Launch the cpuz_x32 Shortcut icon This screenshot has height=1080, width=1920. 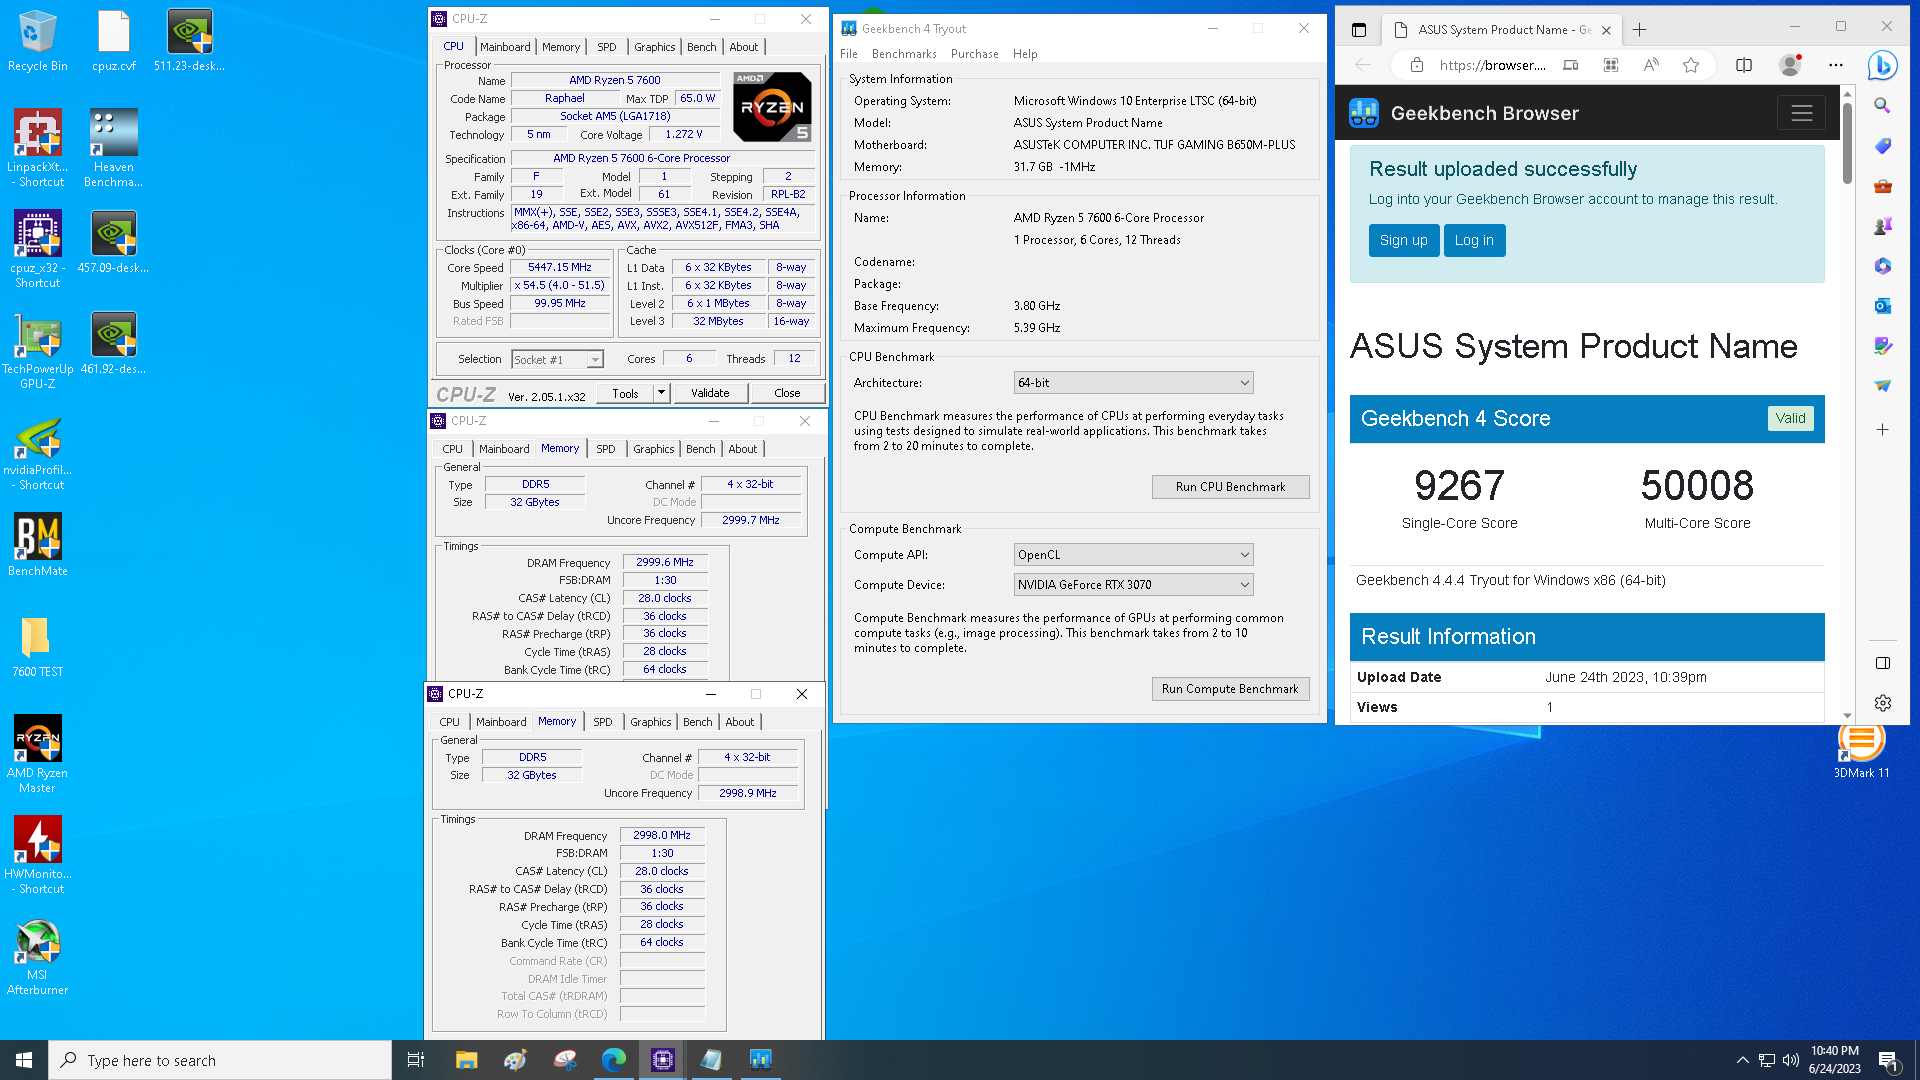(38, 249)
